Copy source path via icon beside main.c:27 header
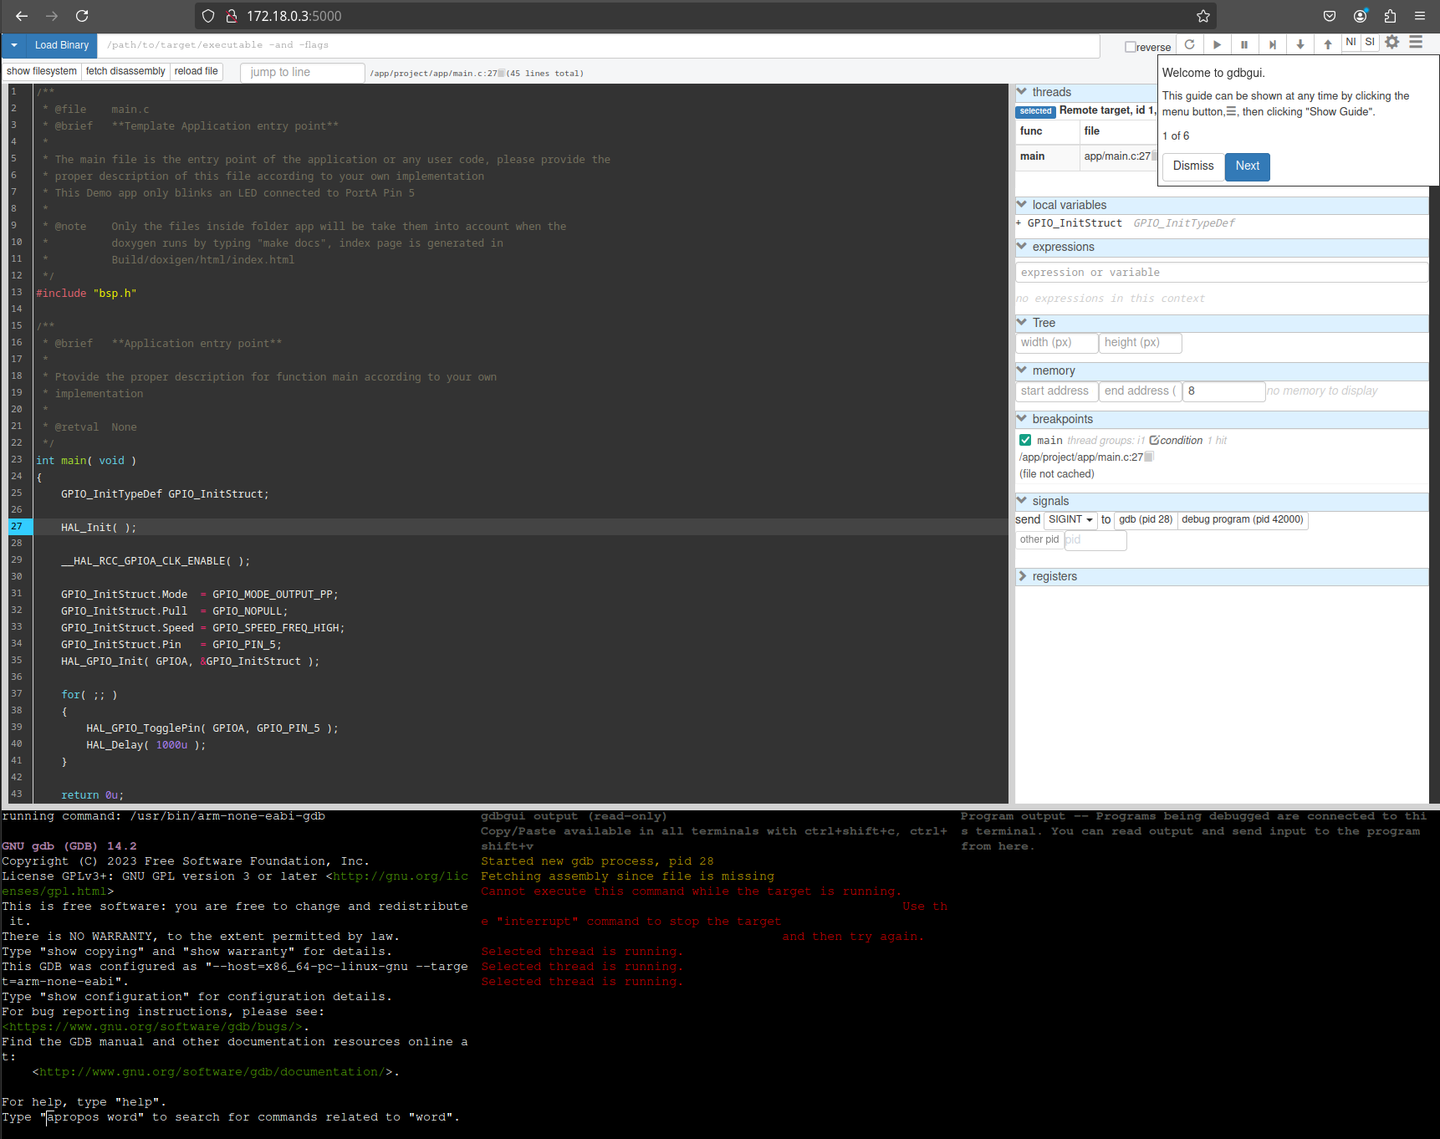 click(501, 73)
